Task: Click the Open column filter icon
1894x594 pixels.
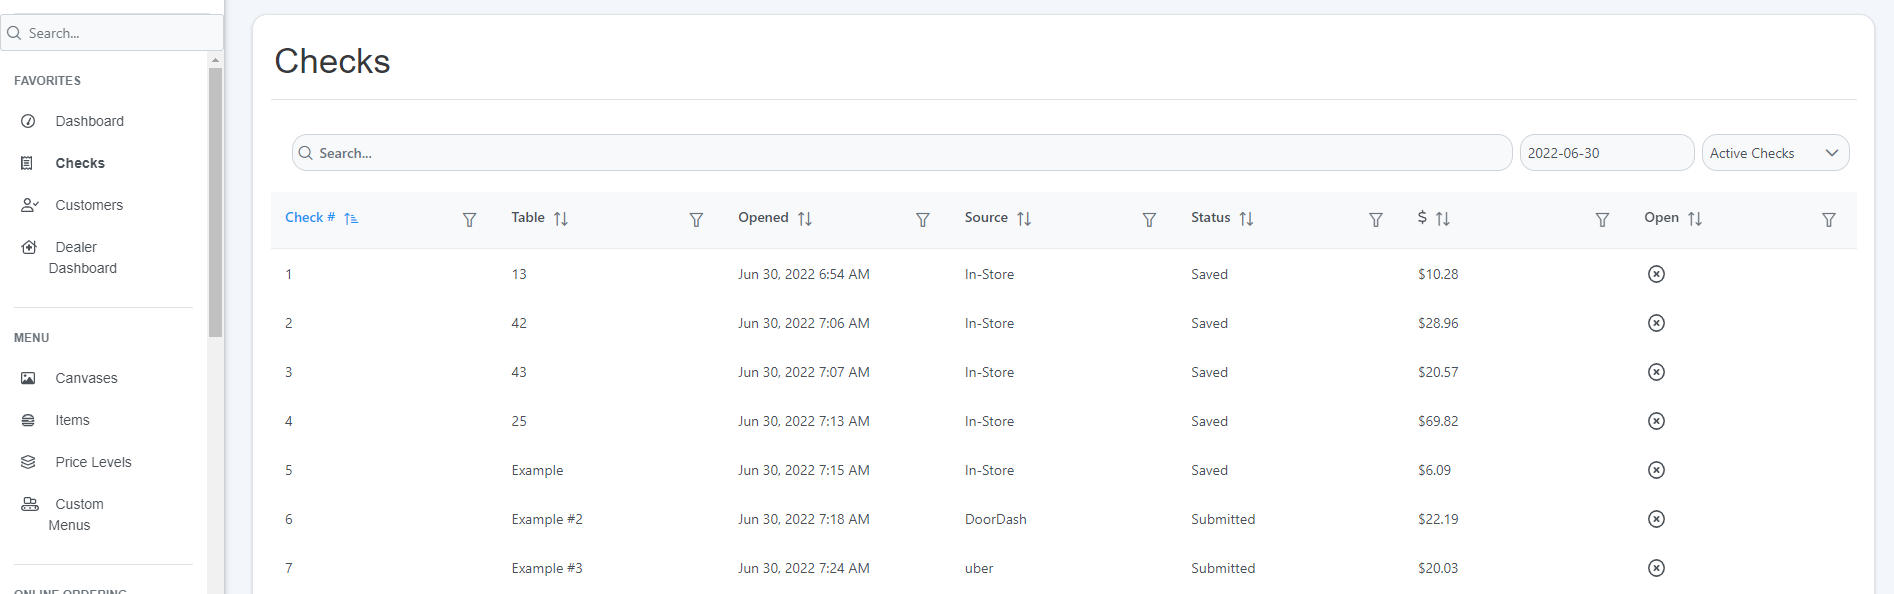Action: coord(1828,220)
